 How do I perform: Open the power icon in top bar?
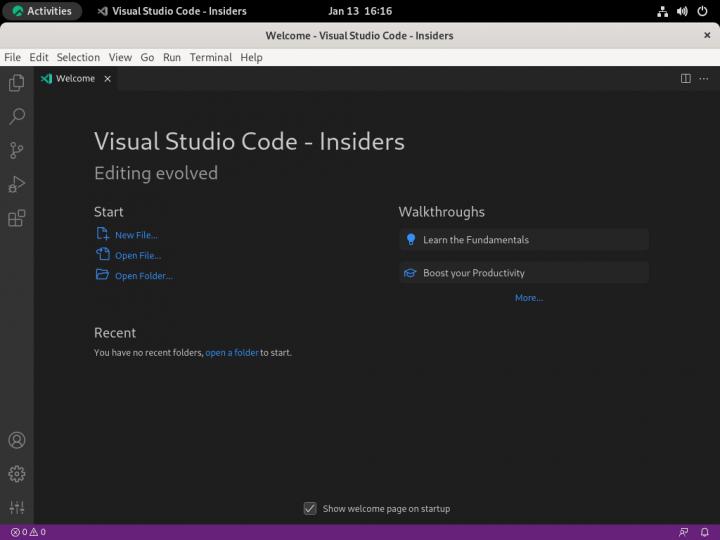pyautogui.click(x=702, y=11)
